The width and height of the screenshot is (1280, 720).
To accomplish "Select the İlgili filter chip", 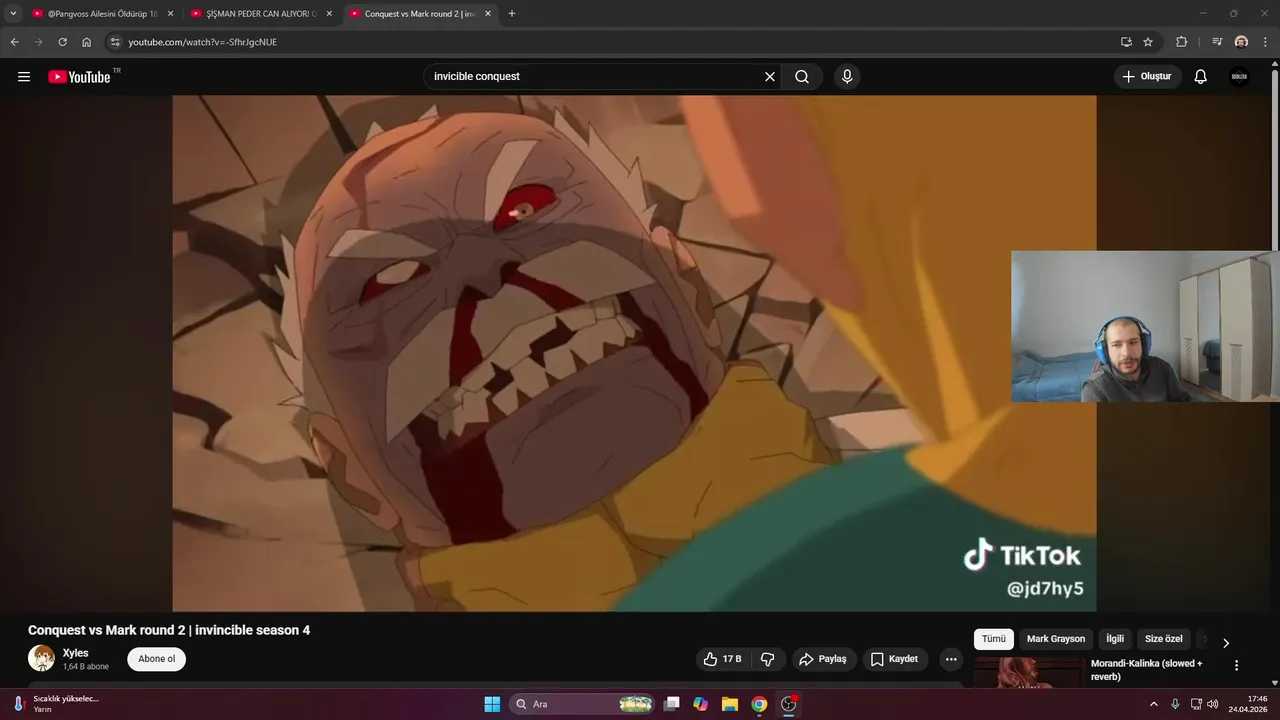I will pyautogui.click(x=1115, y=639).
